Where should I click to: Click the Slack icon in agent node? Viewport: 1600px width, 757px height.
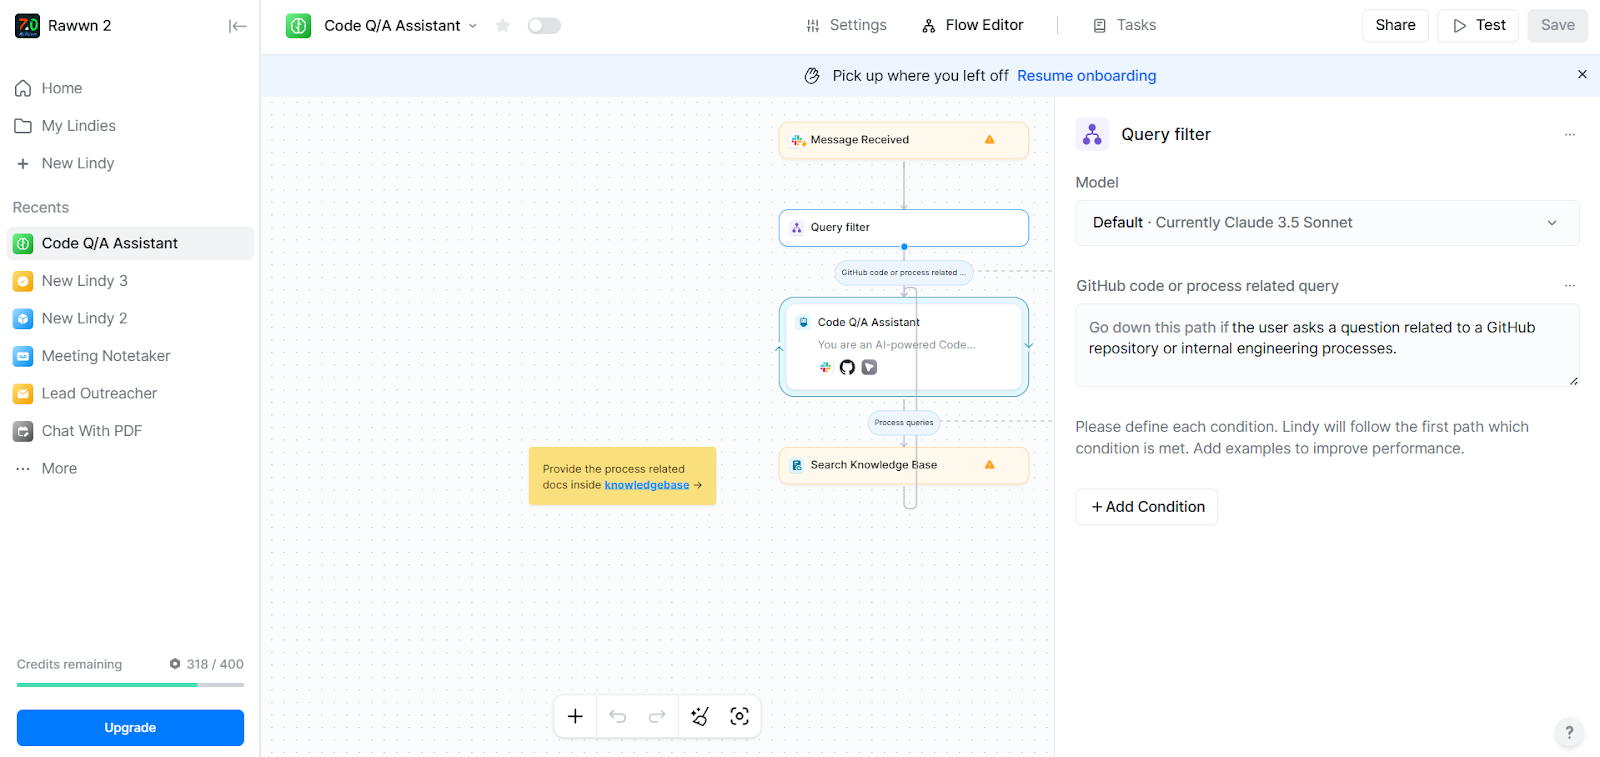[x=826, y=367]
